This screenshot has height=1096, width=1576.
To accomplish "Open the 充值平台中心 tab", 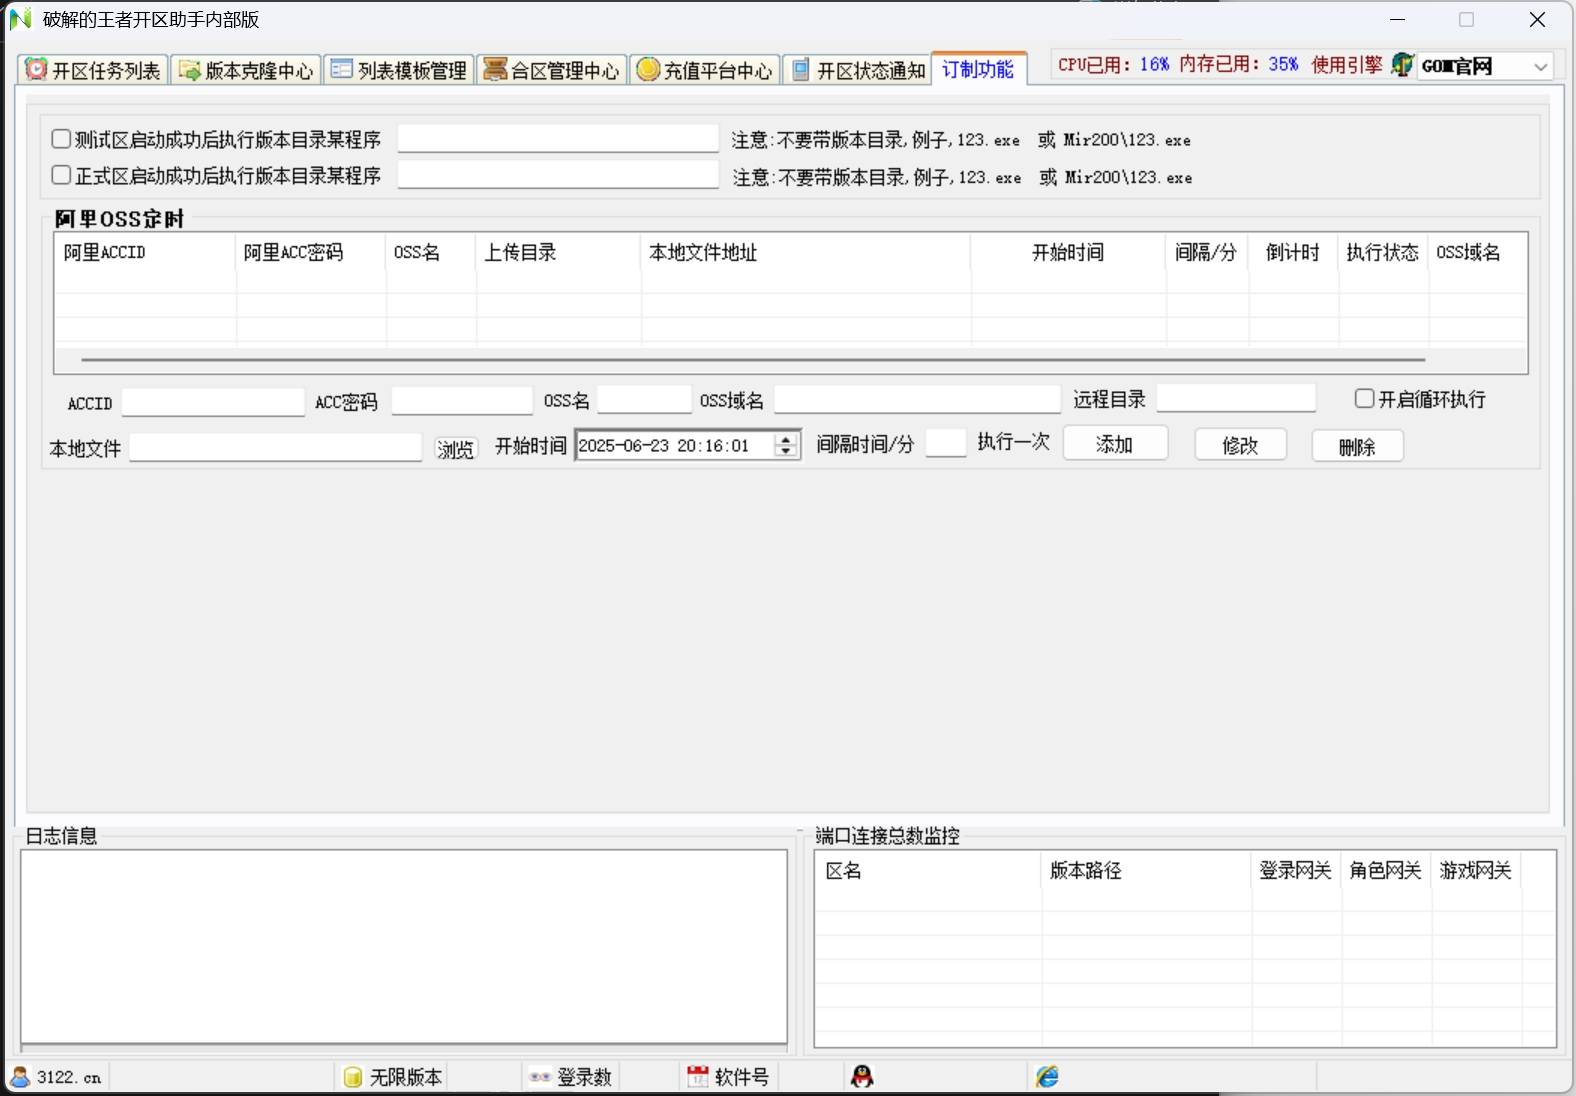I will pos(705,70).
